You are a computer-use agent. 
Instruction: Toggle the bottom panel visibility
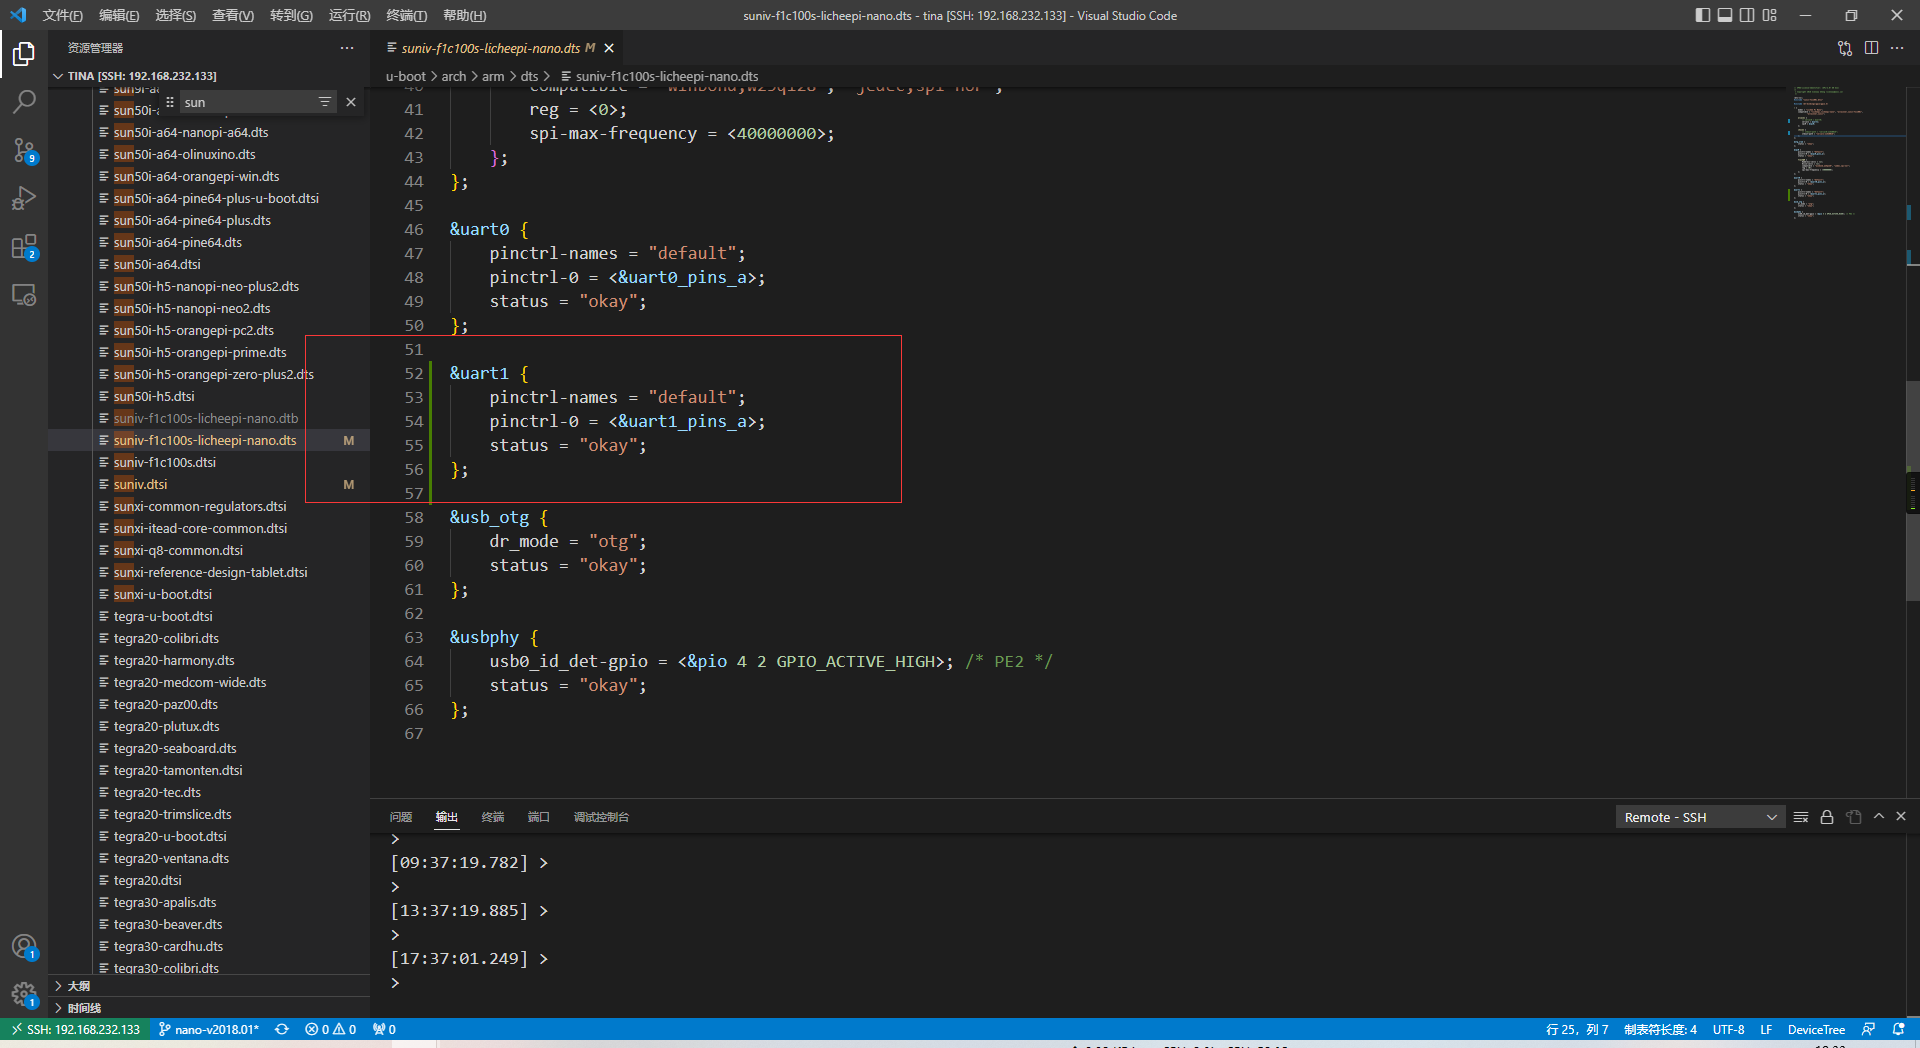[1725, 15]
